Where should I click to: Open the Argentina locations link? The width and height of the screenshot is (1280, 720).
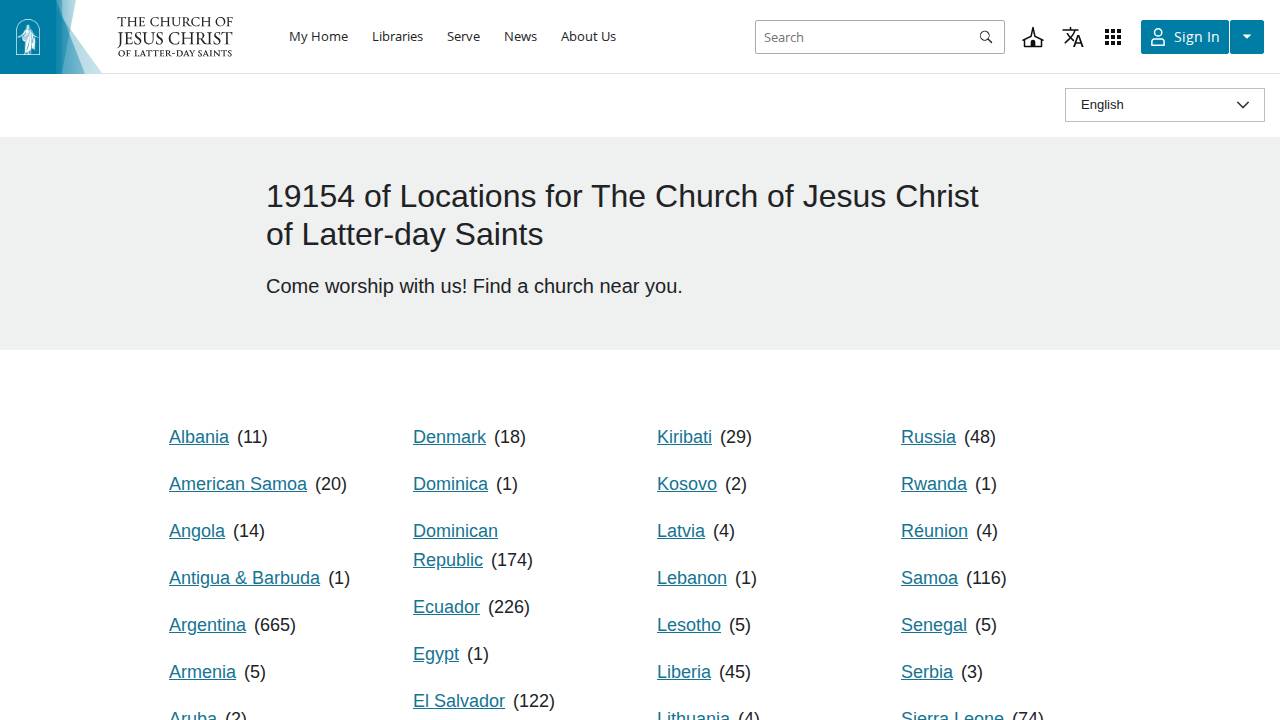(207, 625)
